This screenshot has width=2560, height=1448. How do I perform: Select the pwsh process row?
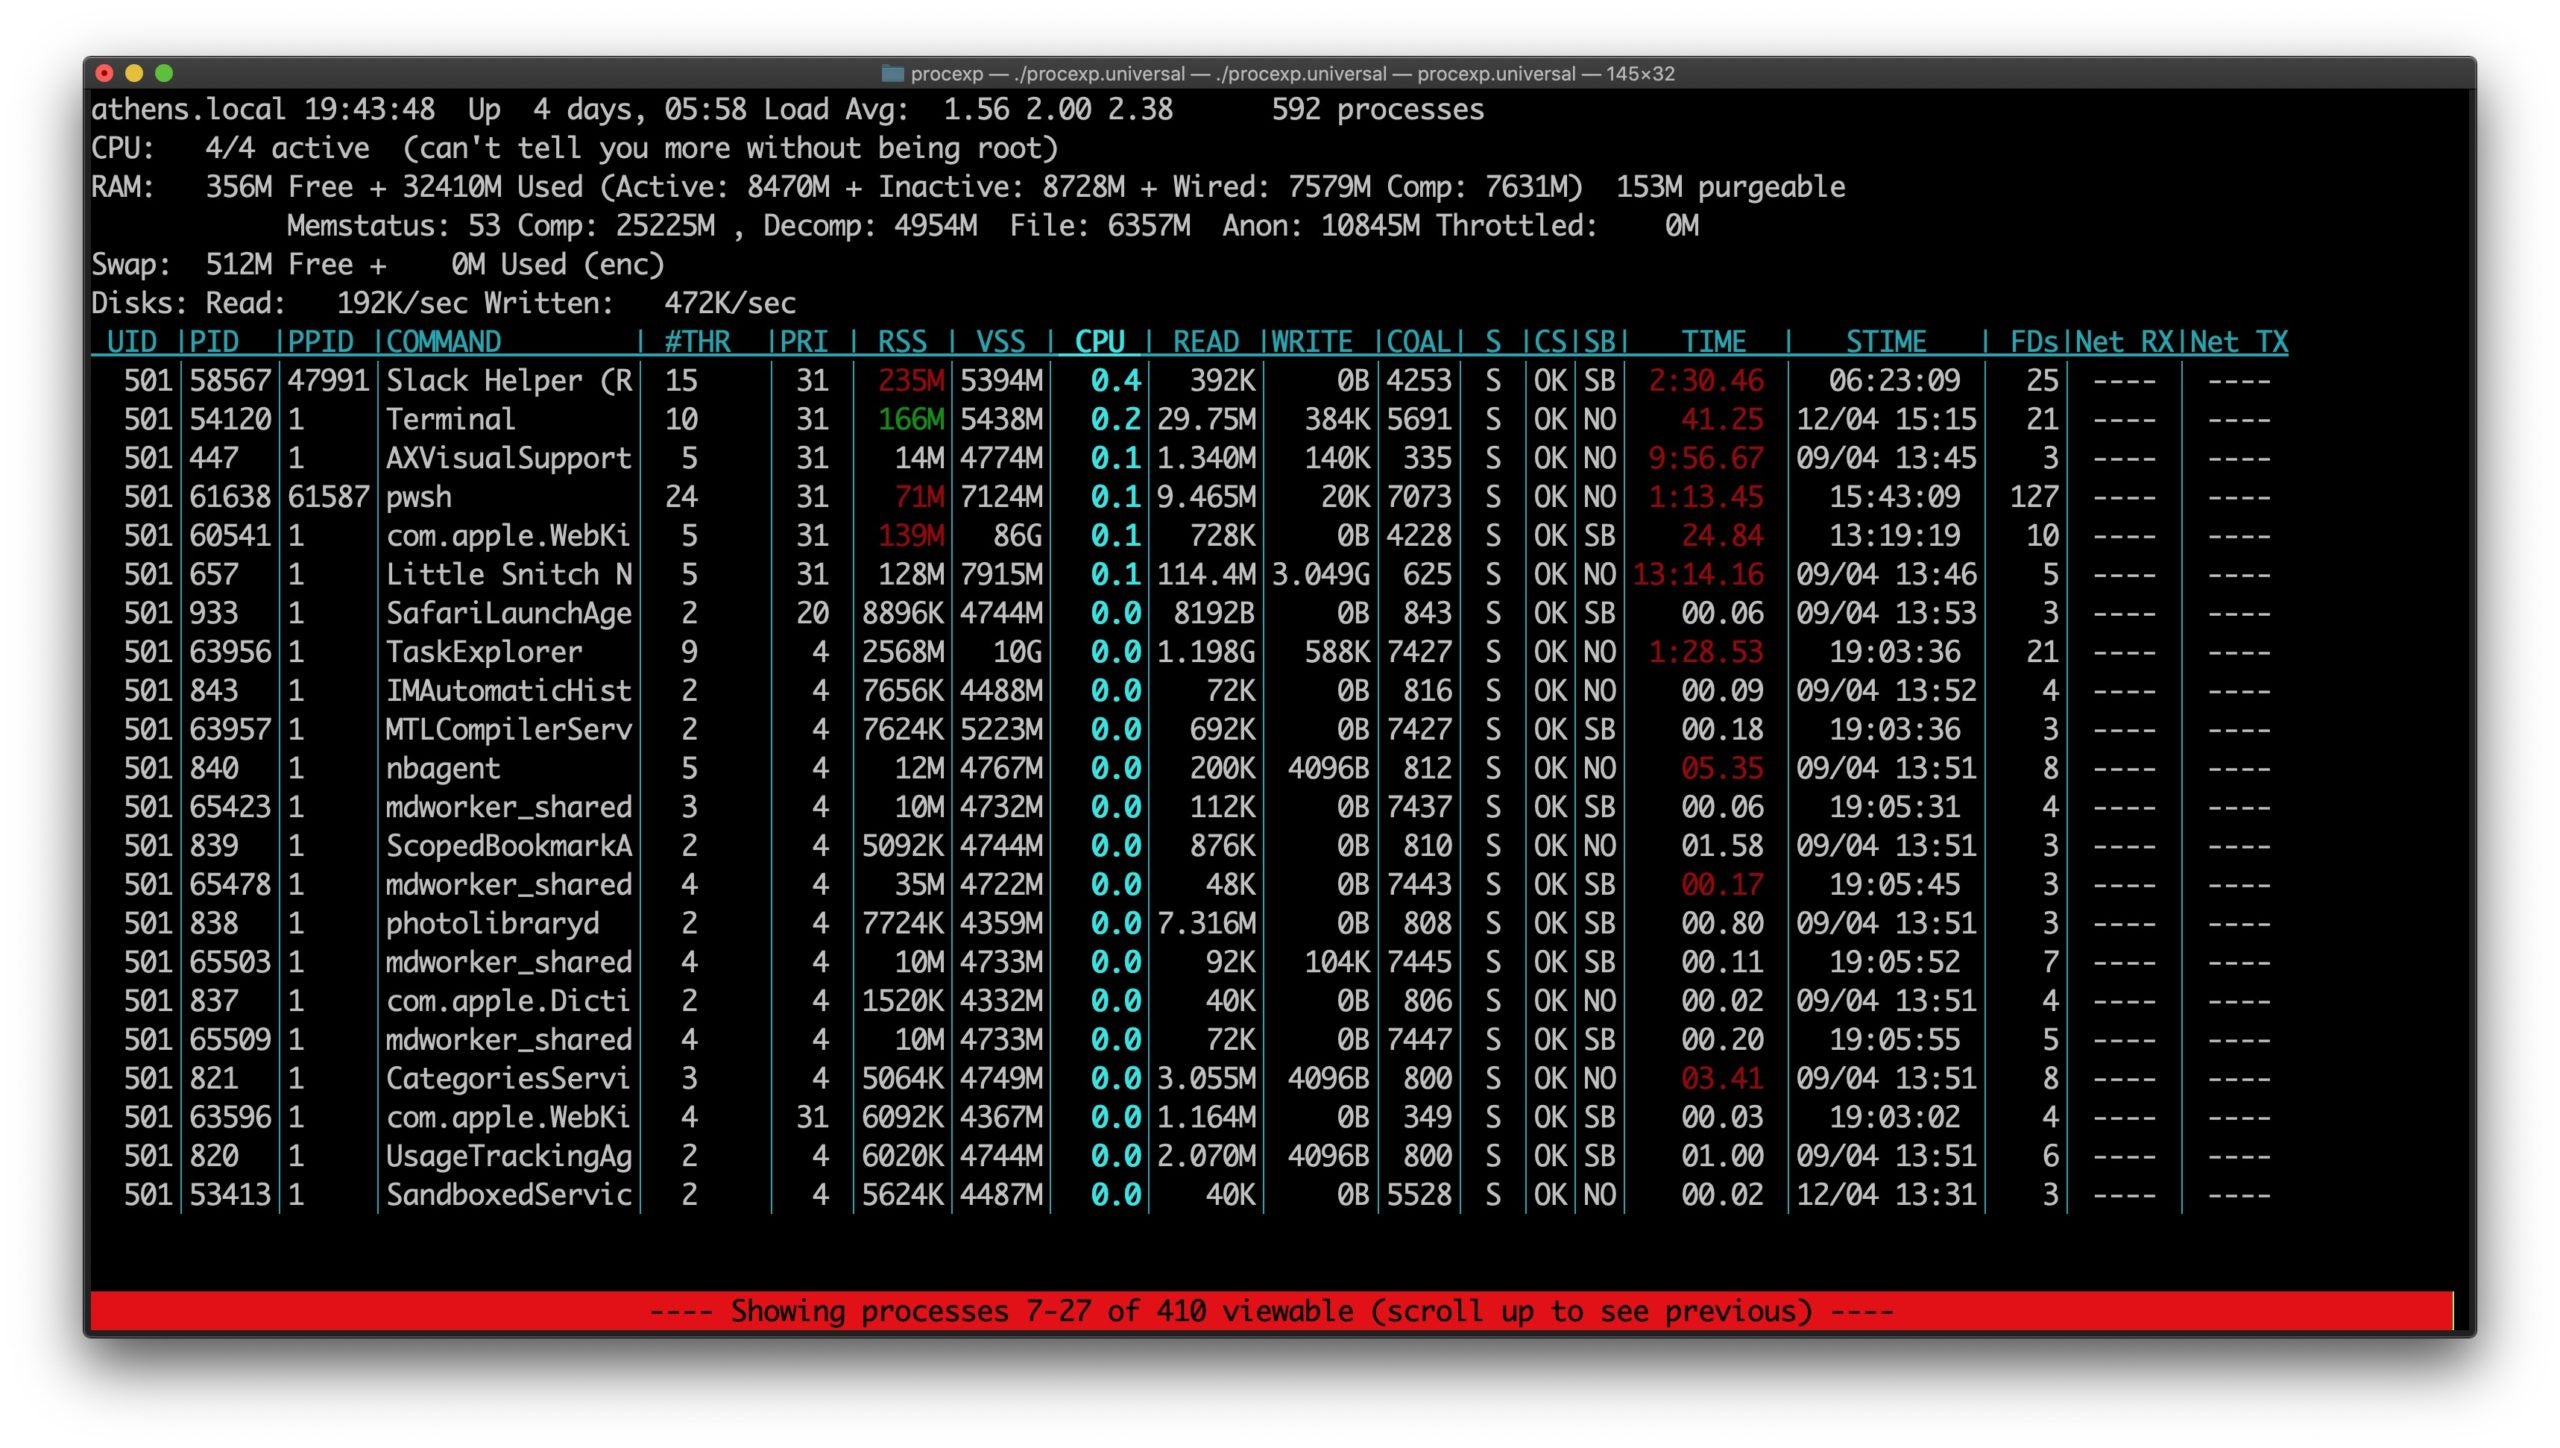[x=419, y=497]
